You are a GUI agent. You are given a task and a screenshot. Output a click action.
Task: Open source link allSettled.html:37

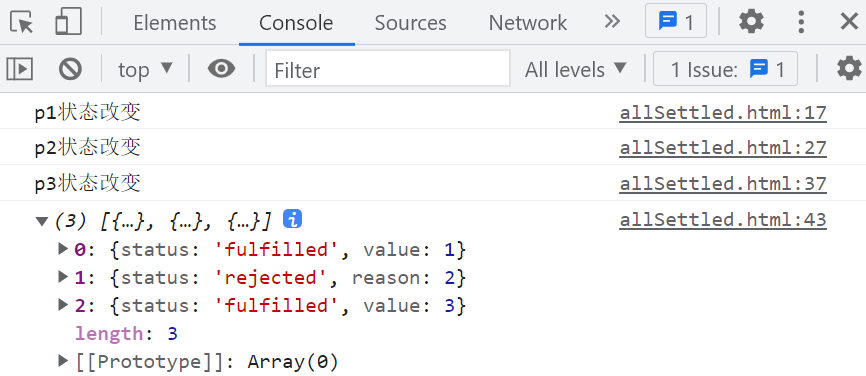coord(723,184)
